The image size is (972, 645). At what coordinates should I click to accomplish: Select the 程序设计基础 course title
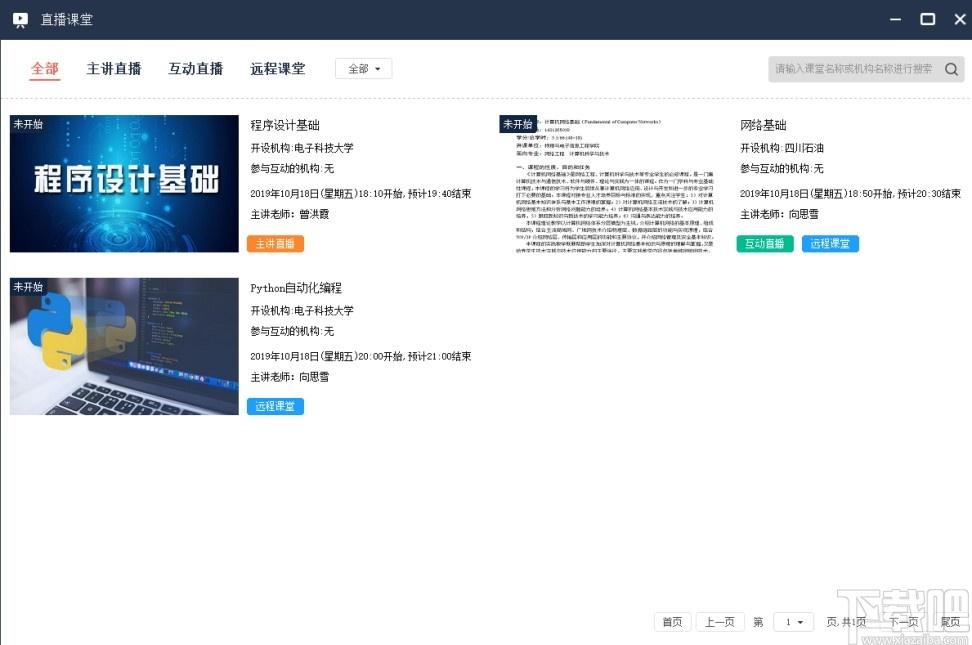pos(285,125)
